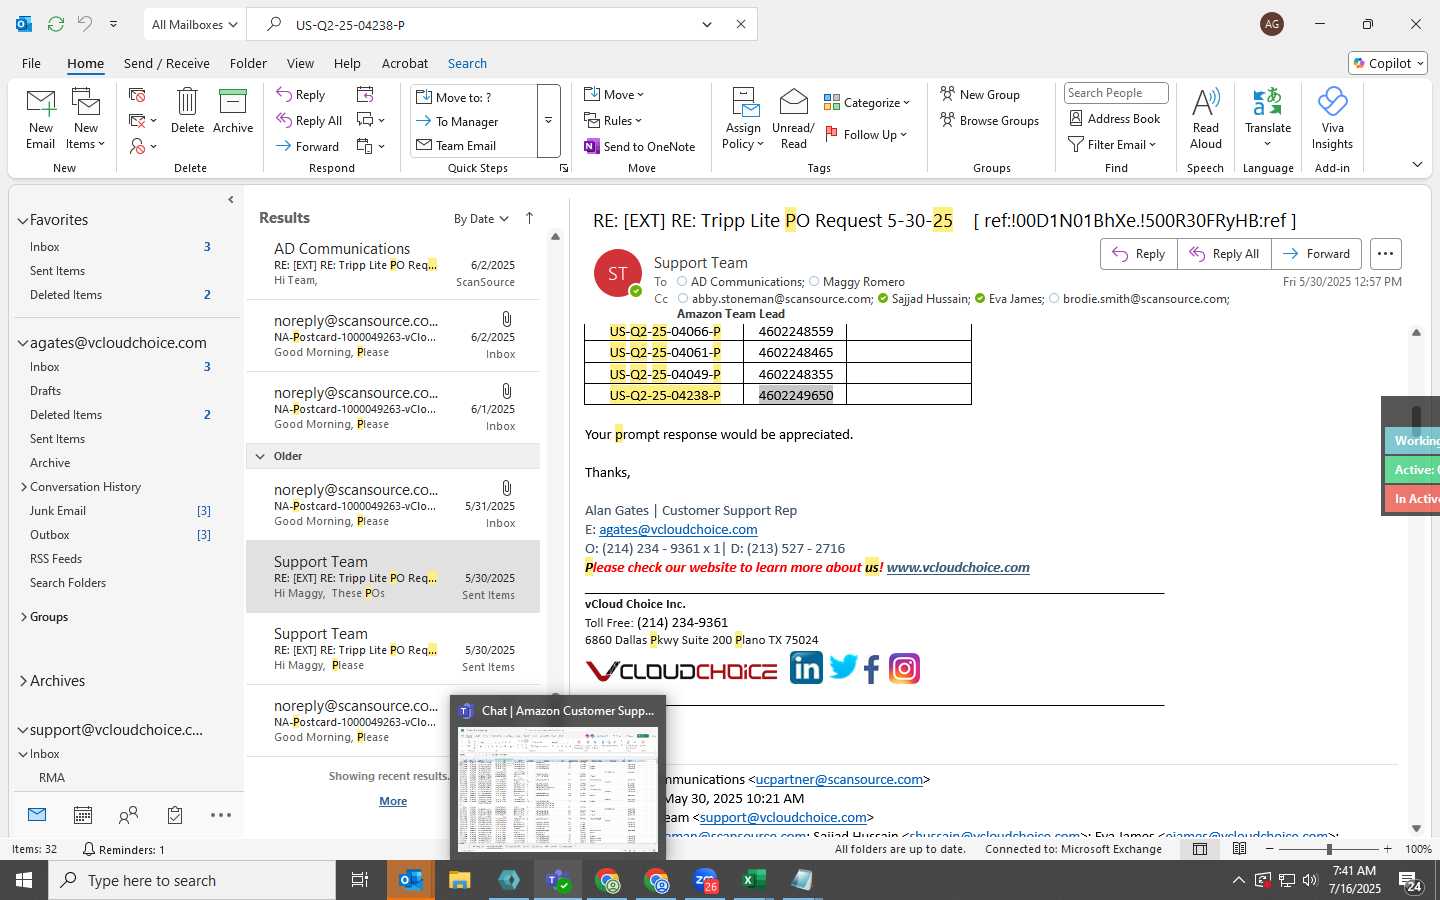1440x900 pixels.
Task: Open the Filter Email dropdown
Action: [1112, 144]
